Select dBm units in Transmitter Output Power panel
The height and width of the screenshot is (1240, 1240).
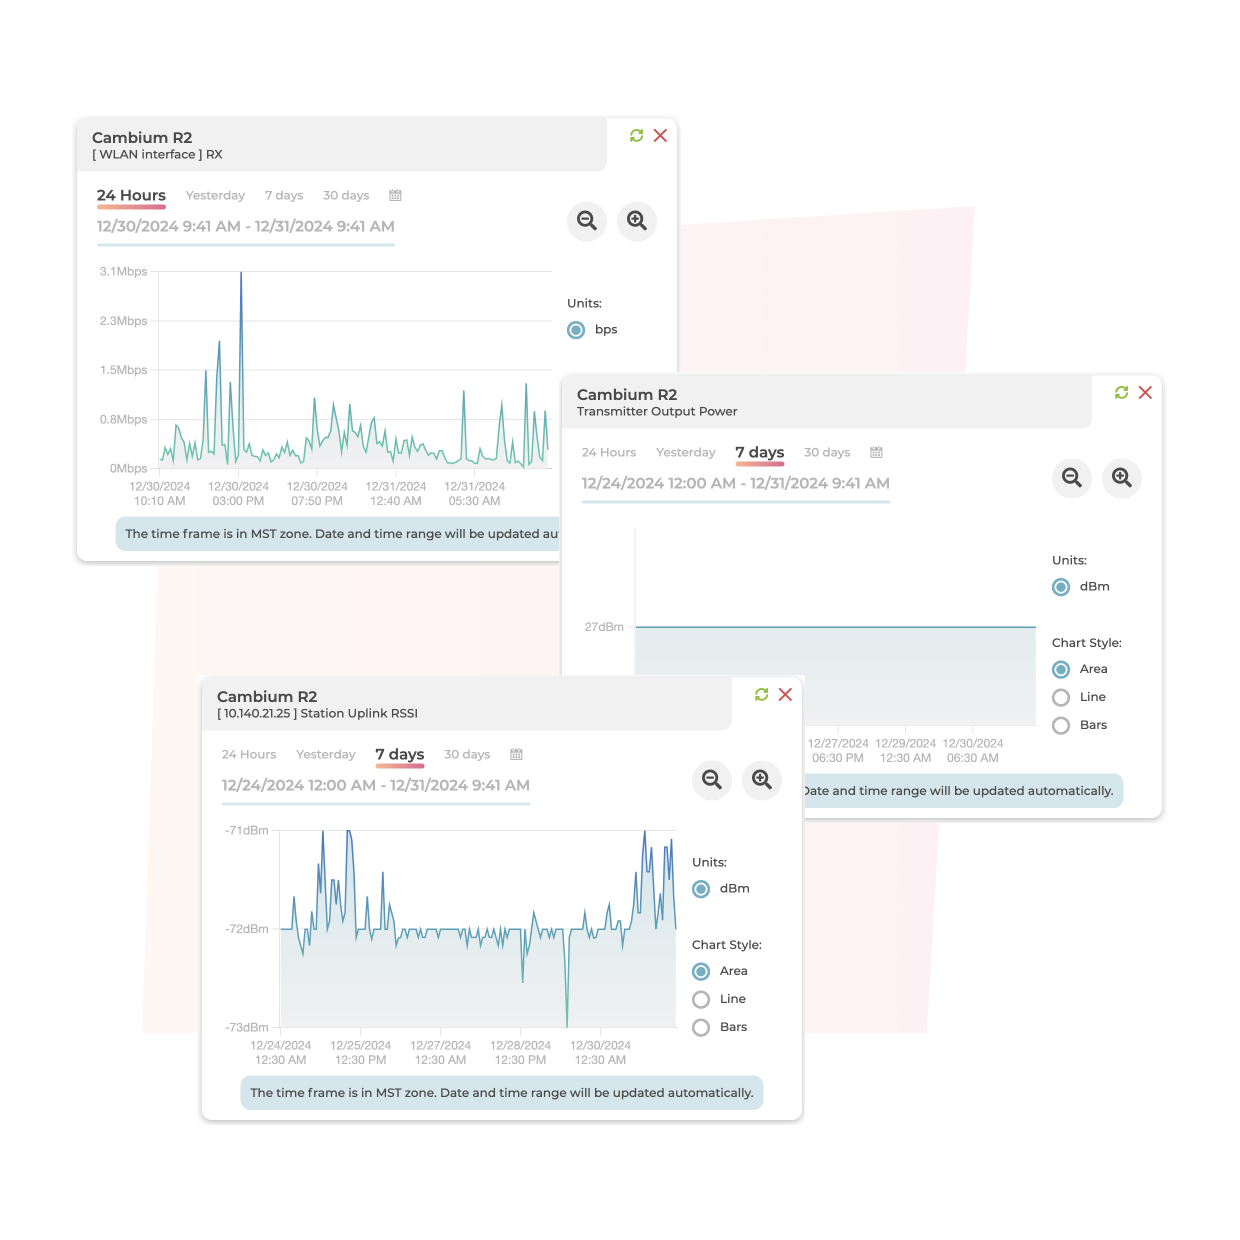1061,587
